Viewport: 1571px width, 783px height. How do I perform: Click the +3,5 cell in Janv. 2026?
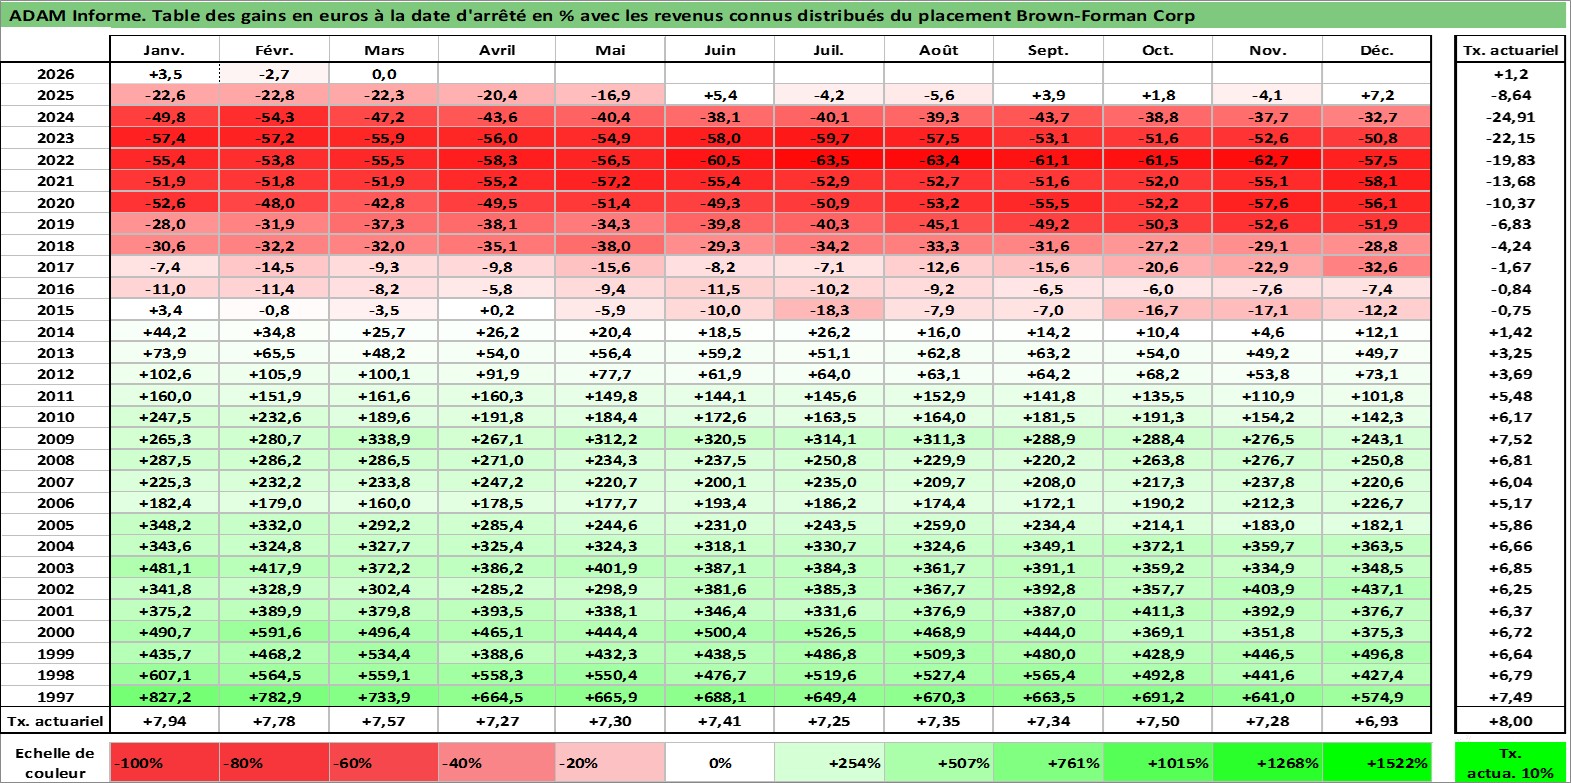click(x=164, y=74)
